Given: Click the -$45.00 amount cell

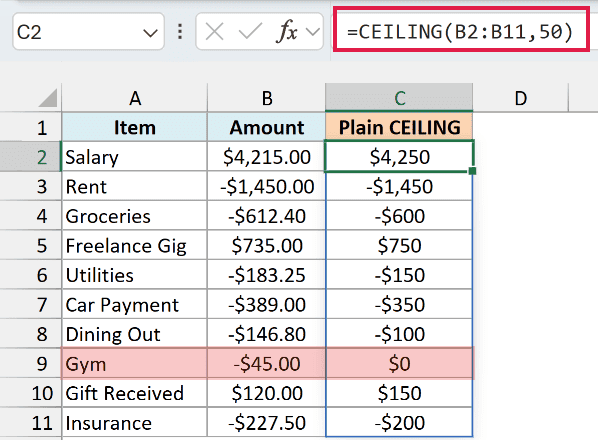Looking at the screenshot, I should [x=267, y=363].
